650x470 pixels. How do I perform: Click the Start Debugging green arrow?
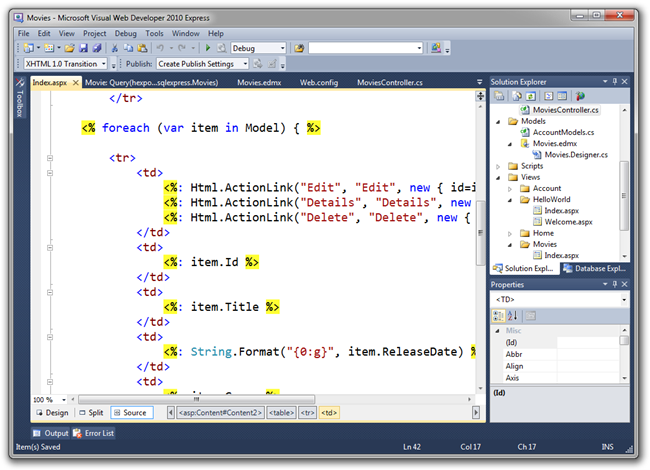tap(207, 48)
